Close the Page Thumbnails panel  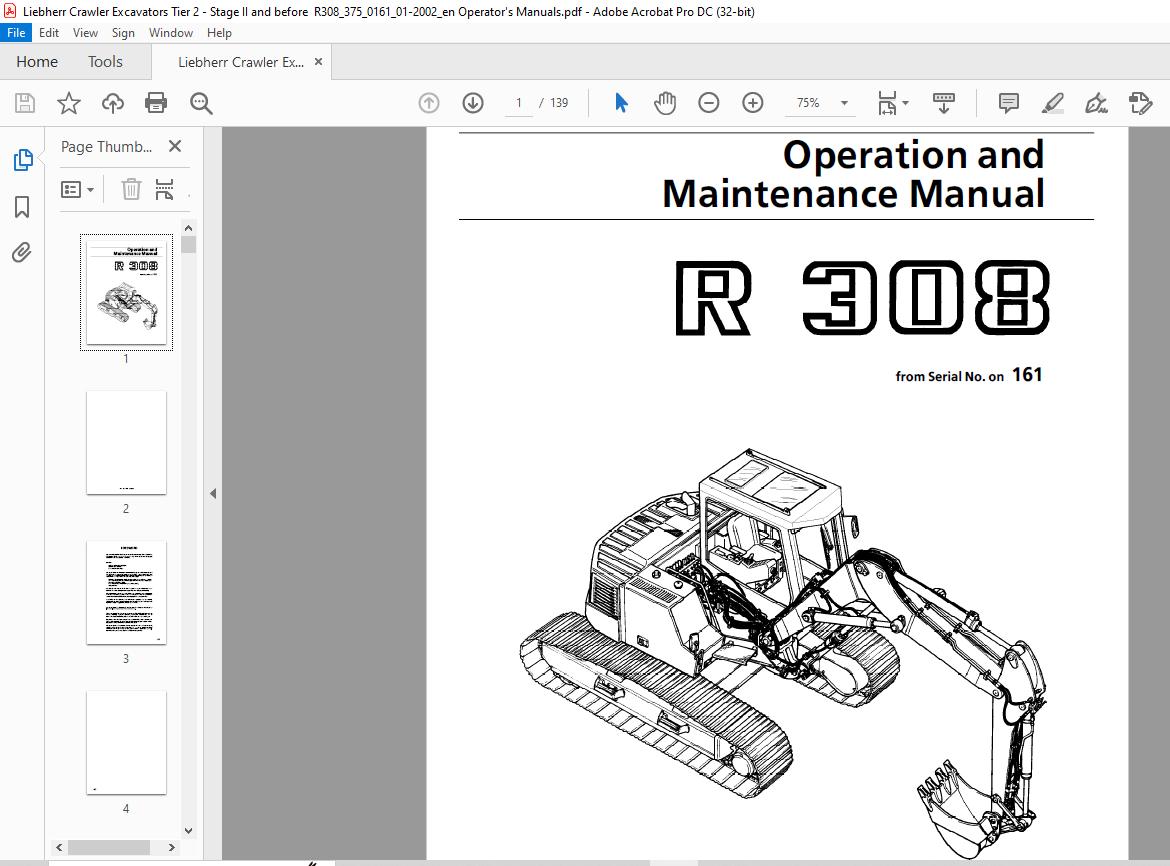[175, 146]
